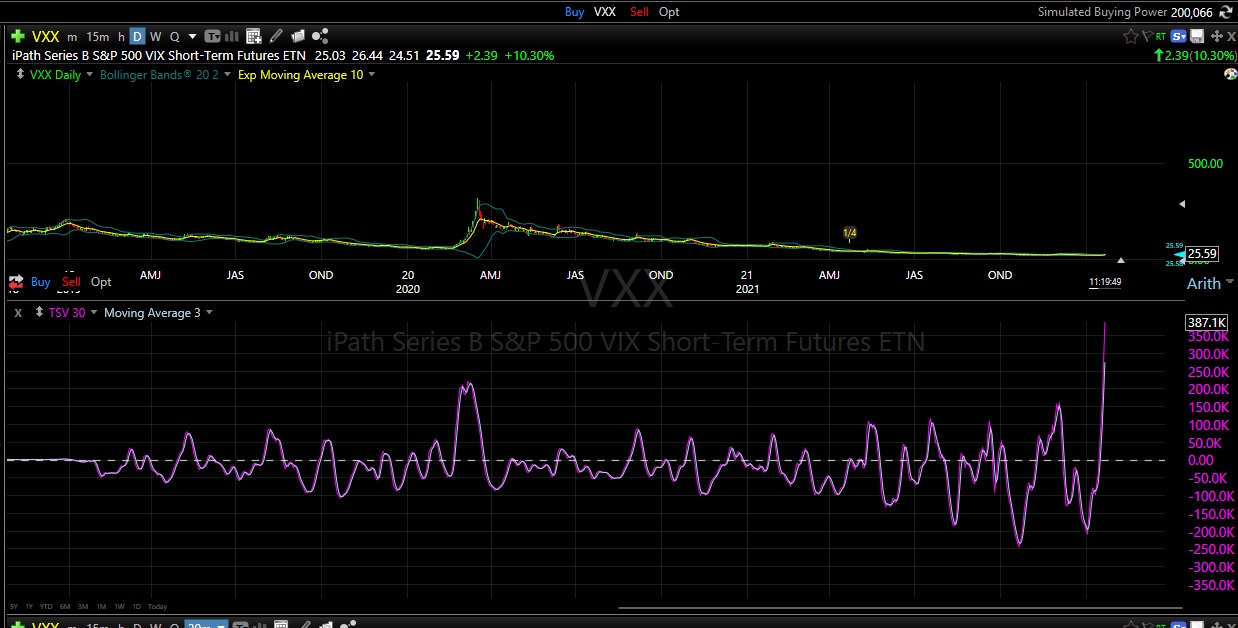Screen dimensions: 1238x628
Task: Select the 3M range shortcut
Action: point(83,606)
